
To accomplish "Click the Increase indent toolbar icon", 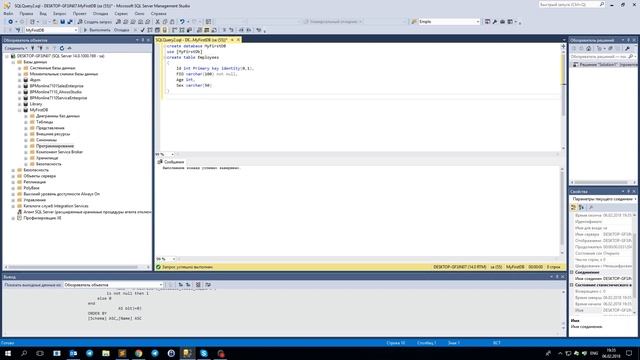I will [x=249, y=30].
